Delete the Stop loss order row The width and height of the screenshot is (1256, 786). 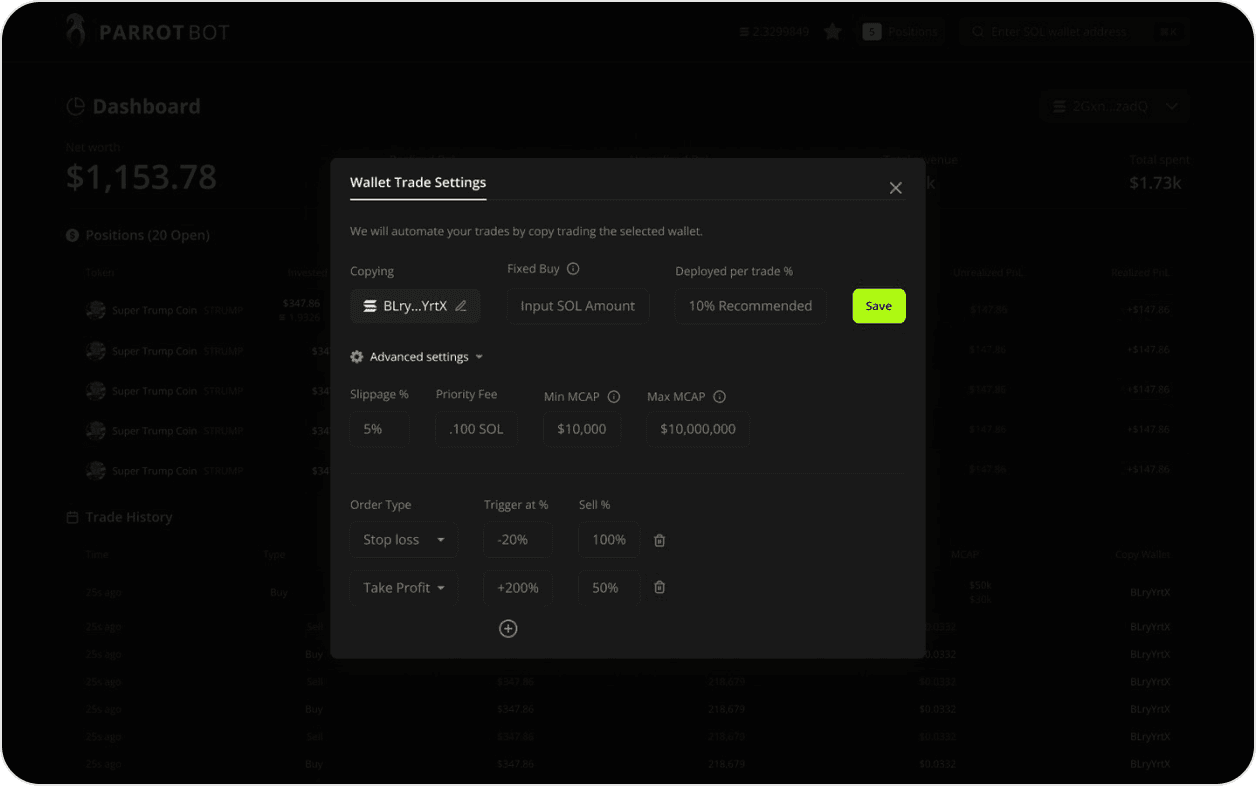coord(660,540)
